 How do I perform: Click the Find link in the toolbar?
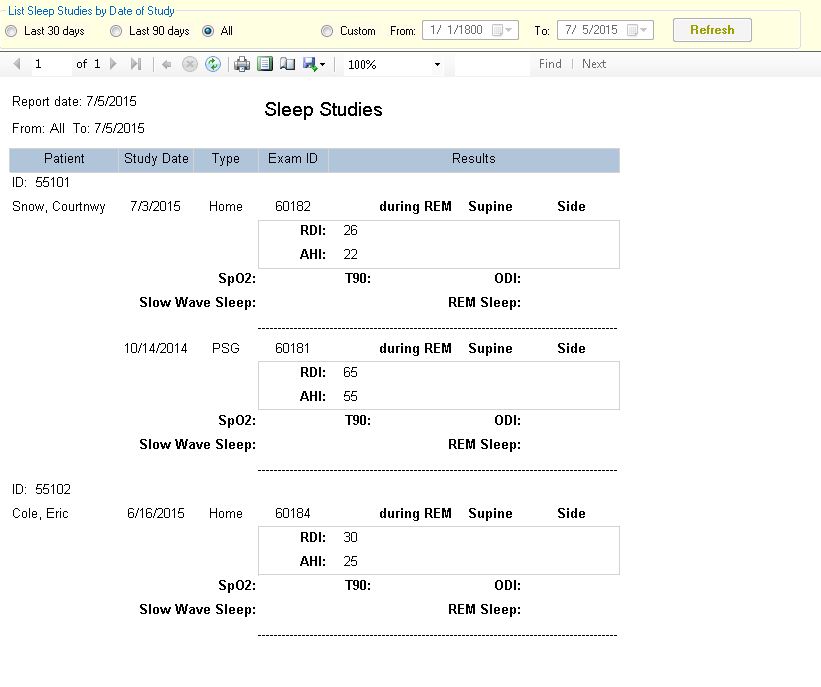point(549,64)
